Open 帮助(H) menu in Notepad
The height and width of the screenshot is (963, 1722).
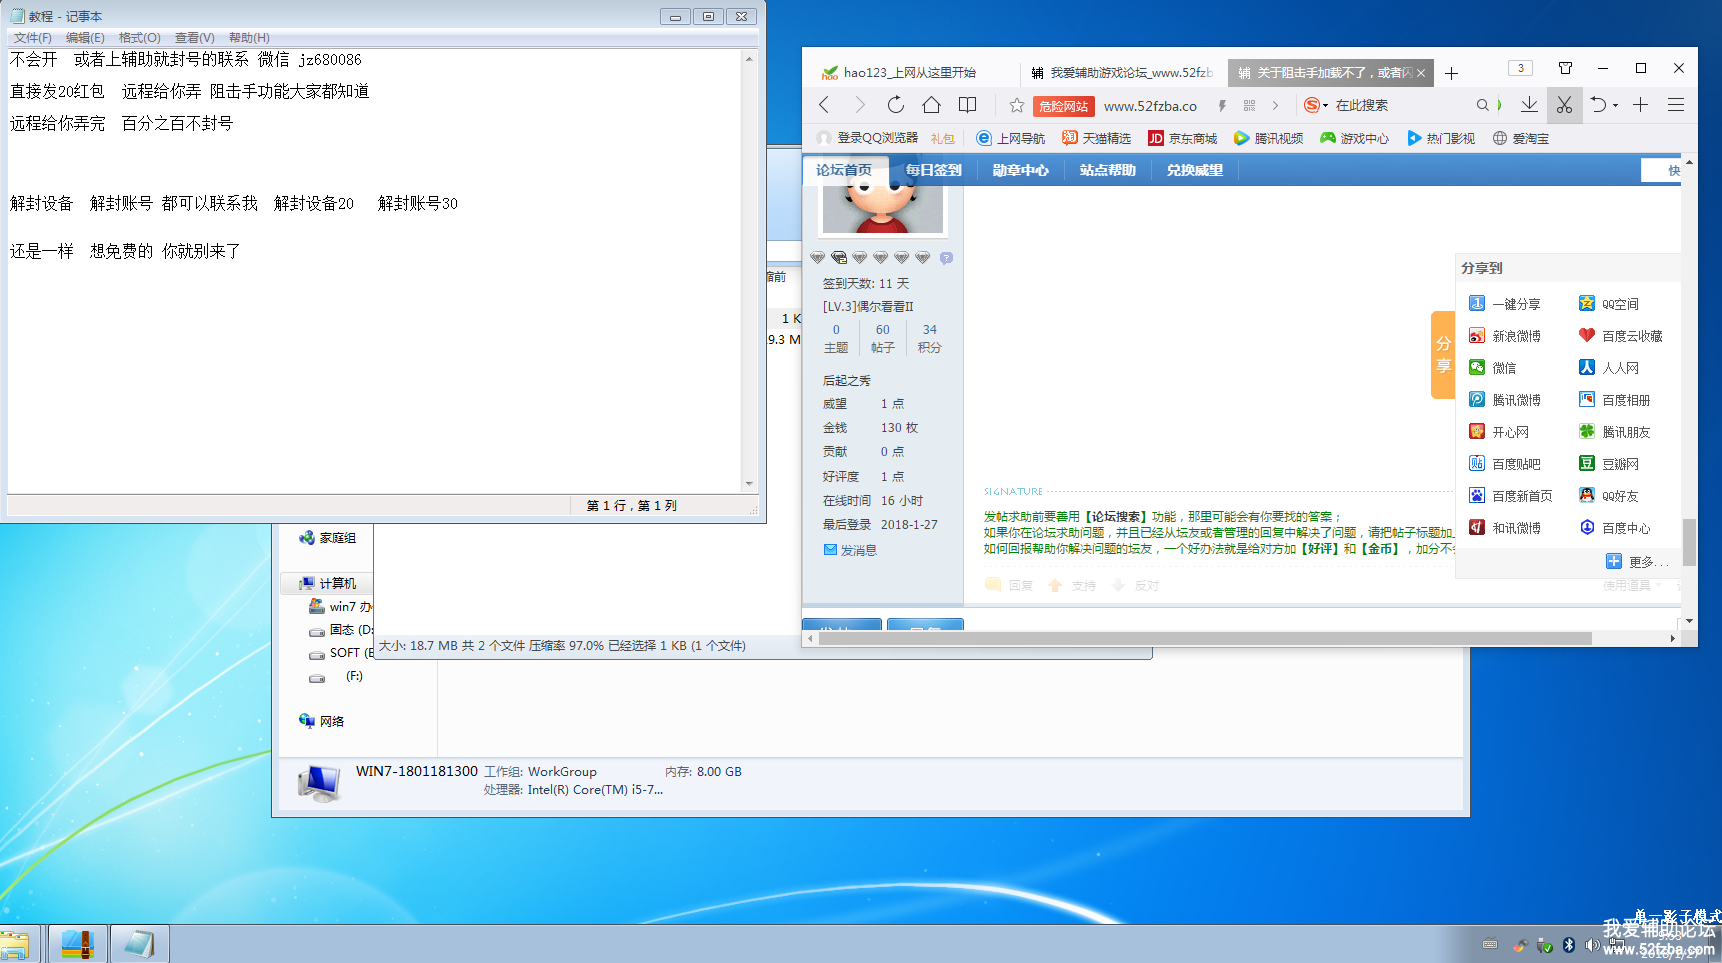[249, 38]
